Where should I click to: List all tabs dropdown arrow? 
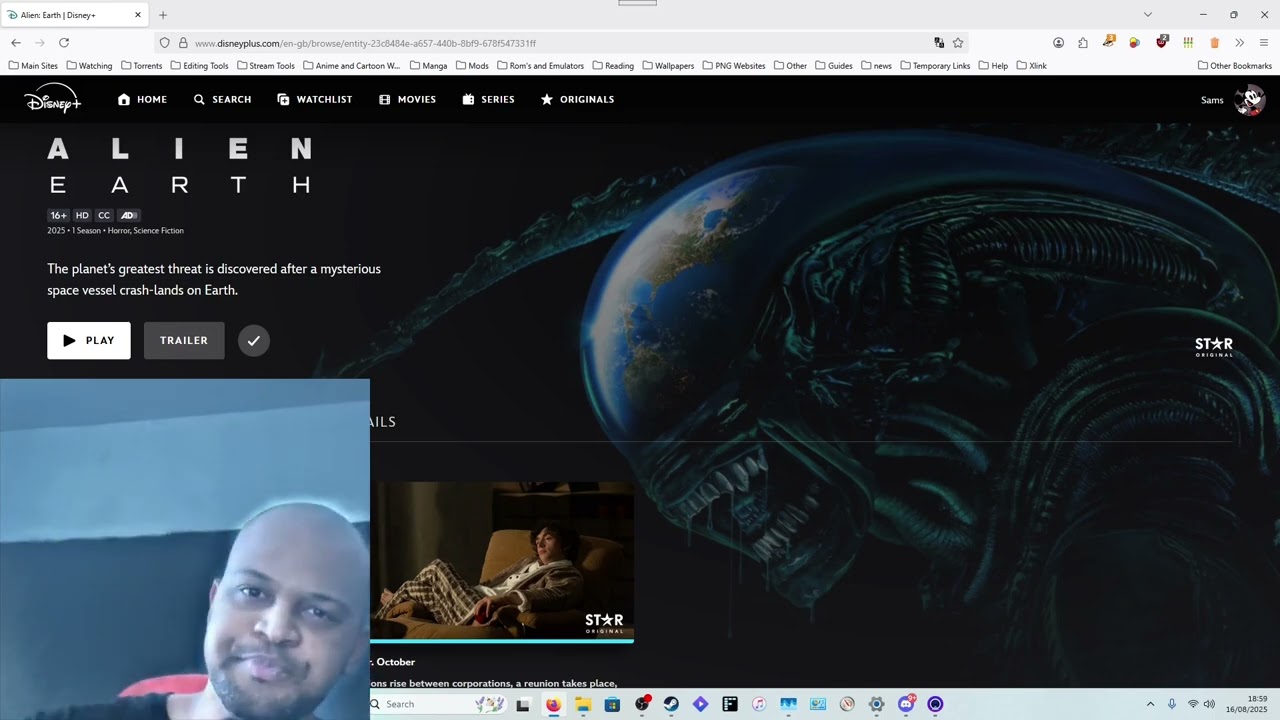1148,15
